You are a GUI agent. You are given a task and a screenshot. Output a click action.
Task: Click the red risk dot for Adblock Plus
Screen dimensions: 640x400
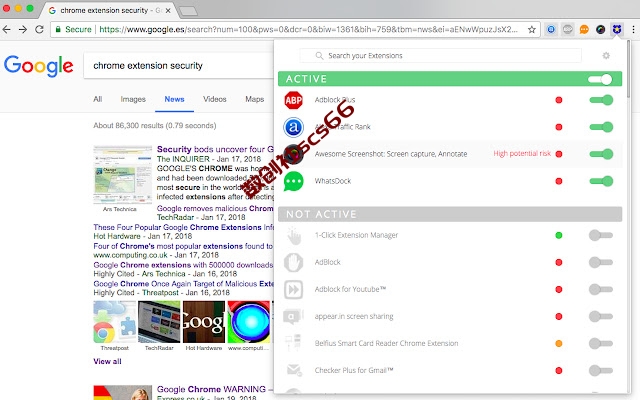point(559,100)
